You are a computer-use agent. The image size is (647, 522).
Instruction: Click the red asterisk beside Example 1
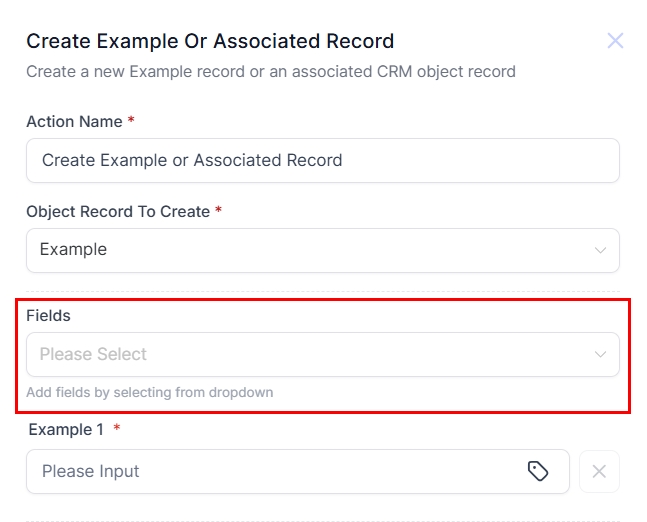pos(117,429)
